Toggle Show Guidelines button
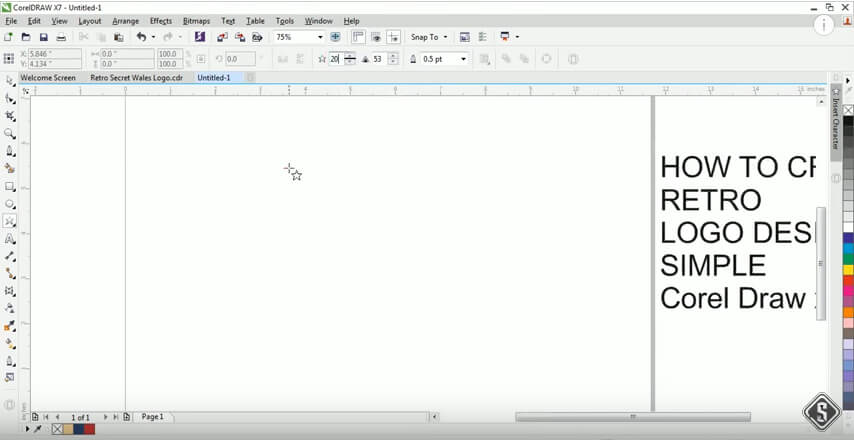854x440 pixels. pyautogui.click(x=393, y=37)
